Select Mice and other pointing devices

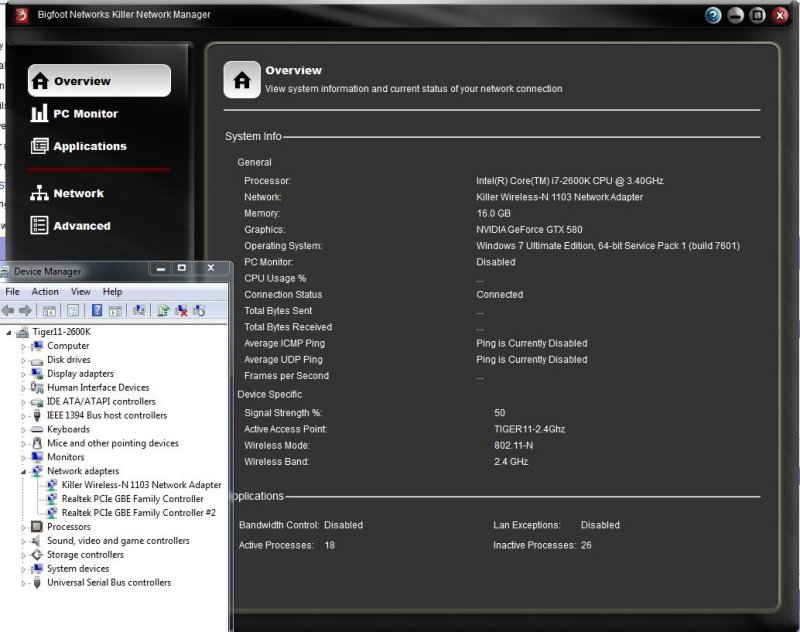point(113,443)
